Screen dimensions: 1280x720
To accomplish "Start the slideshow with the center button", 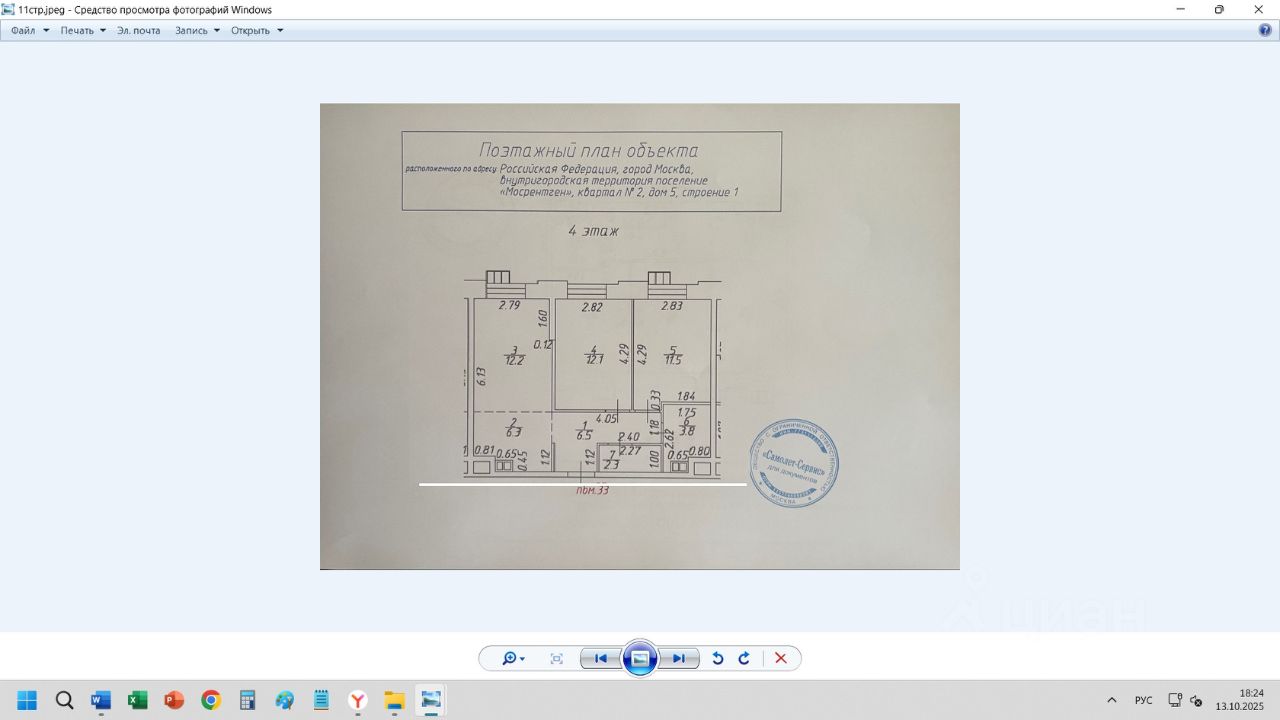I will click(x=640, y=658).
